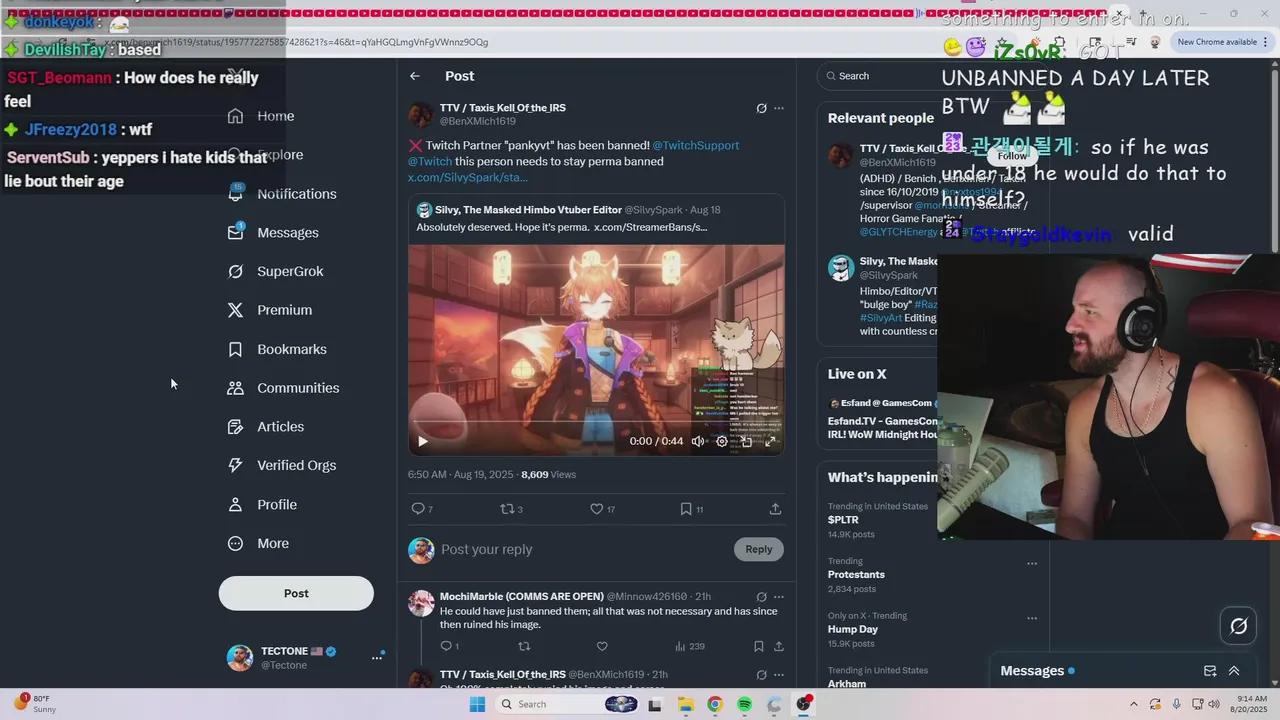Open the x.com/StreamerBans/s... link
The height and width of the screenshot is (720, 1280).
pos(650,227)
